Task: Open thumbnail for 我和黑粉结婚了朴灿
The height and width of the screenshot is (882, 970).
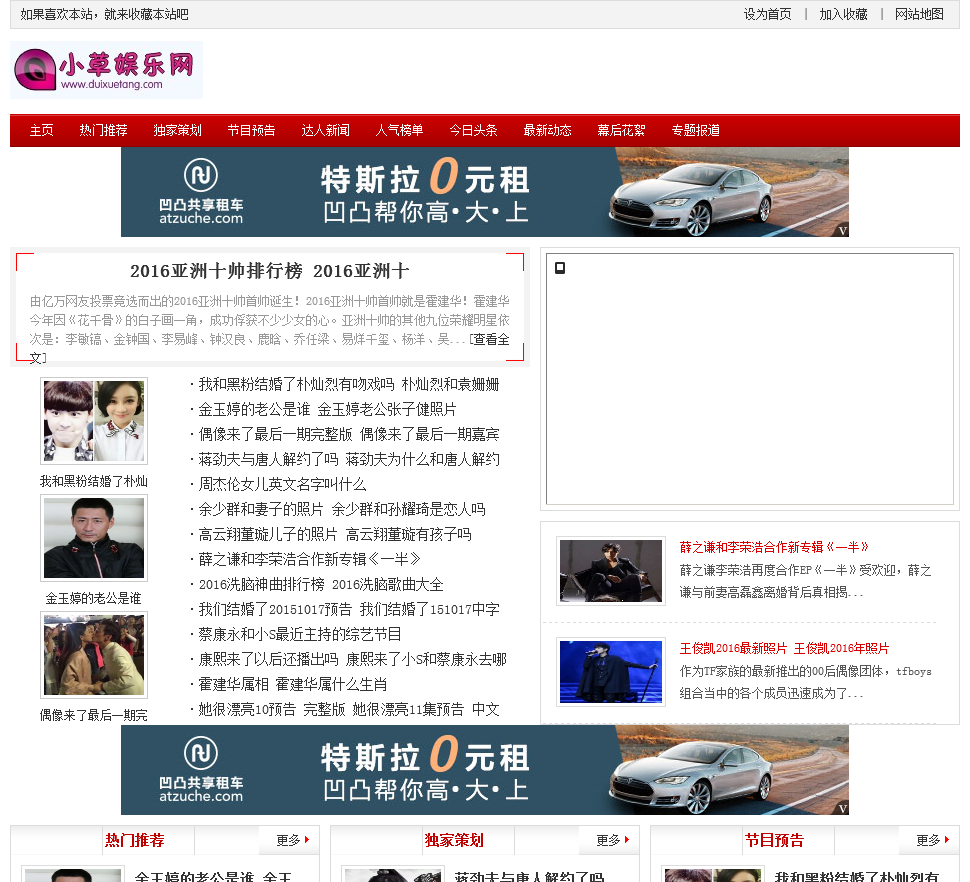Action: (94, 421)
